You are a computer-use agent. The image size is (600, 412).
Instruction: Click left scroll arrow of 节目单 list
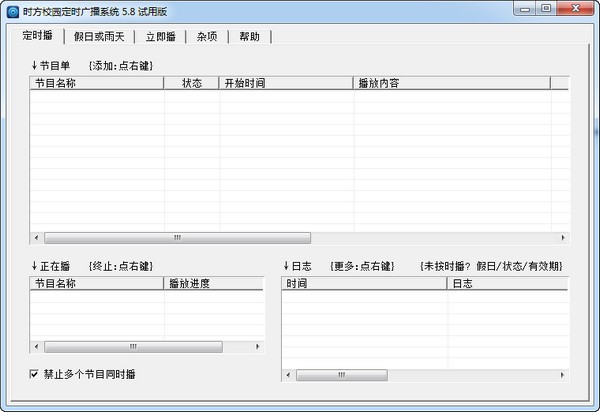(36, 238)
